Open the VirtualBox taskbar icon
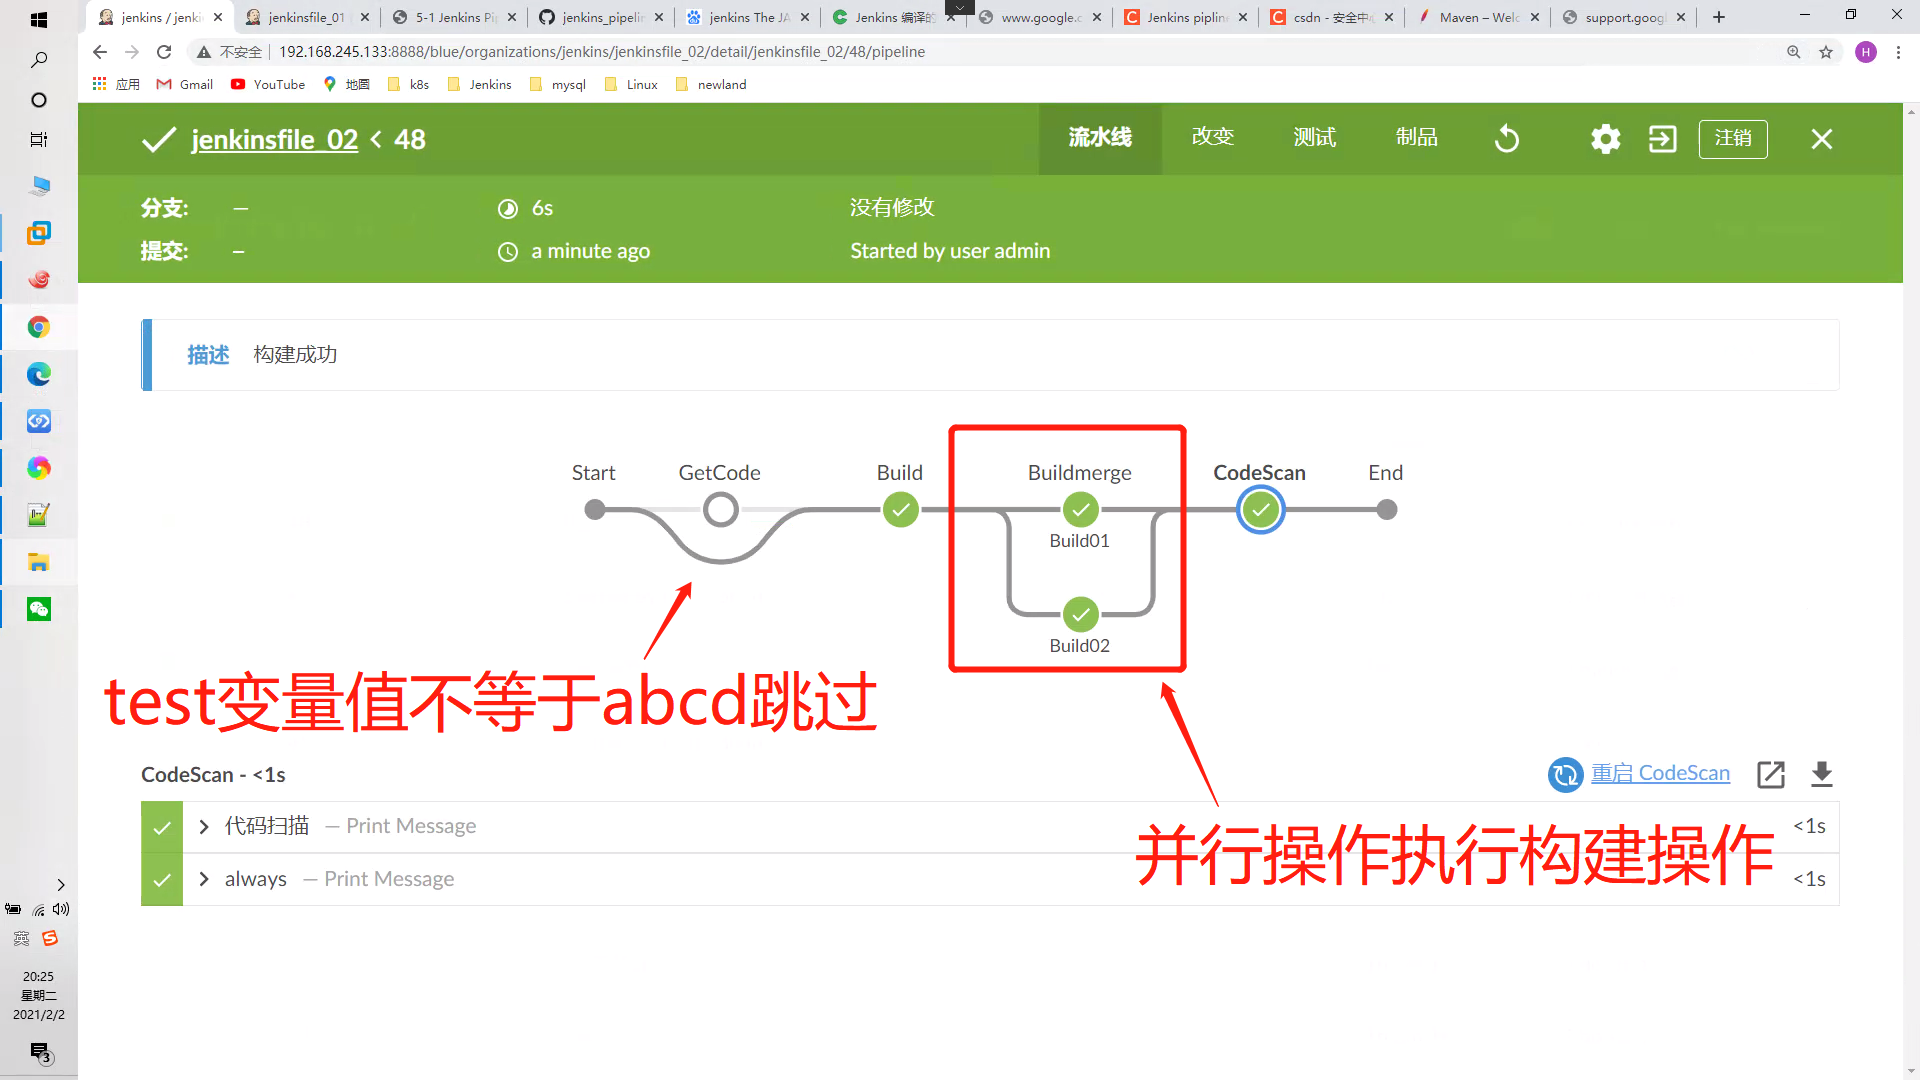 pyautogui.click(x=39, y=233)
